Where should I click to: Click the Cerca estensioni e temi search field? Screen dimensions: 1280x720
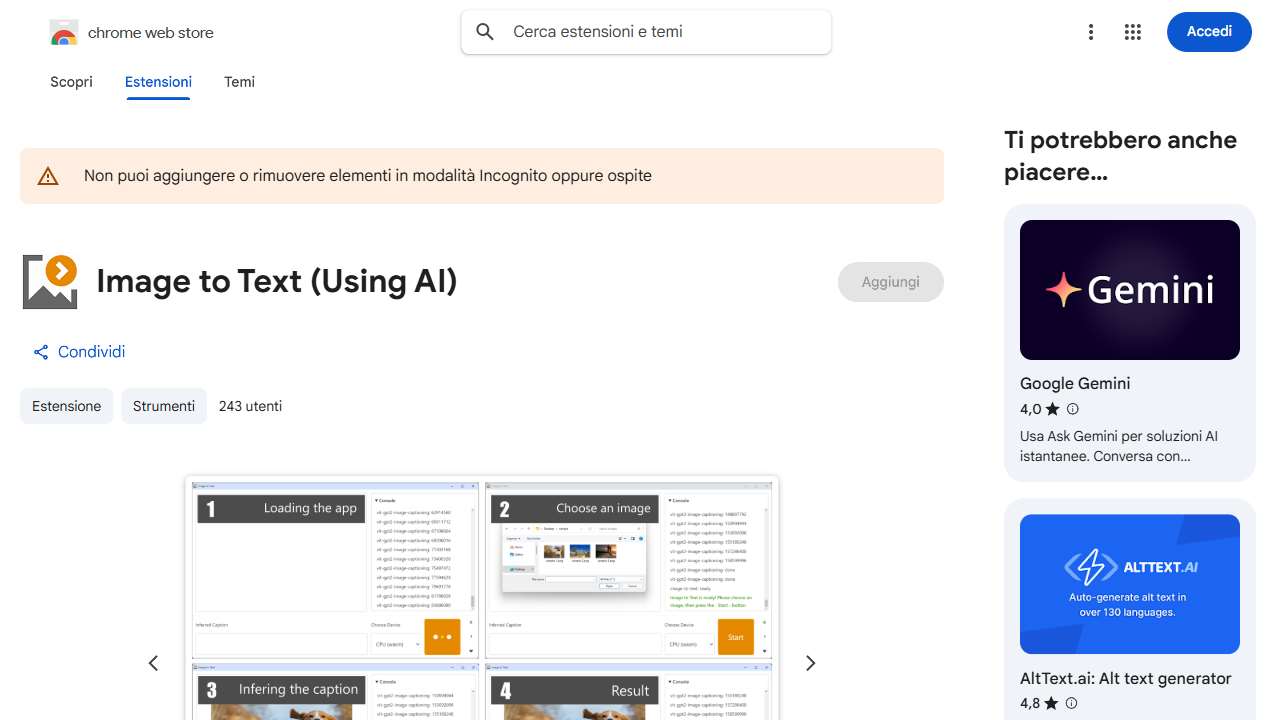pyautogui.click(x=645, y=32)
